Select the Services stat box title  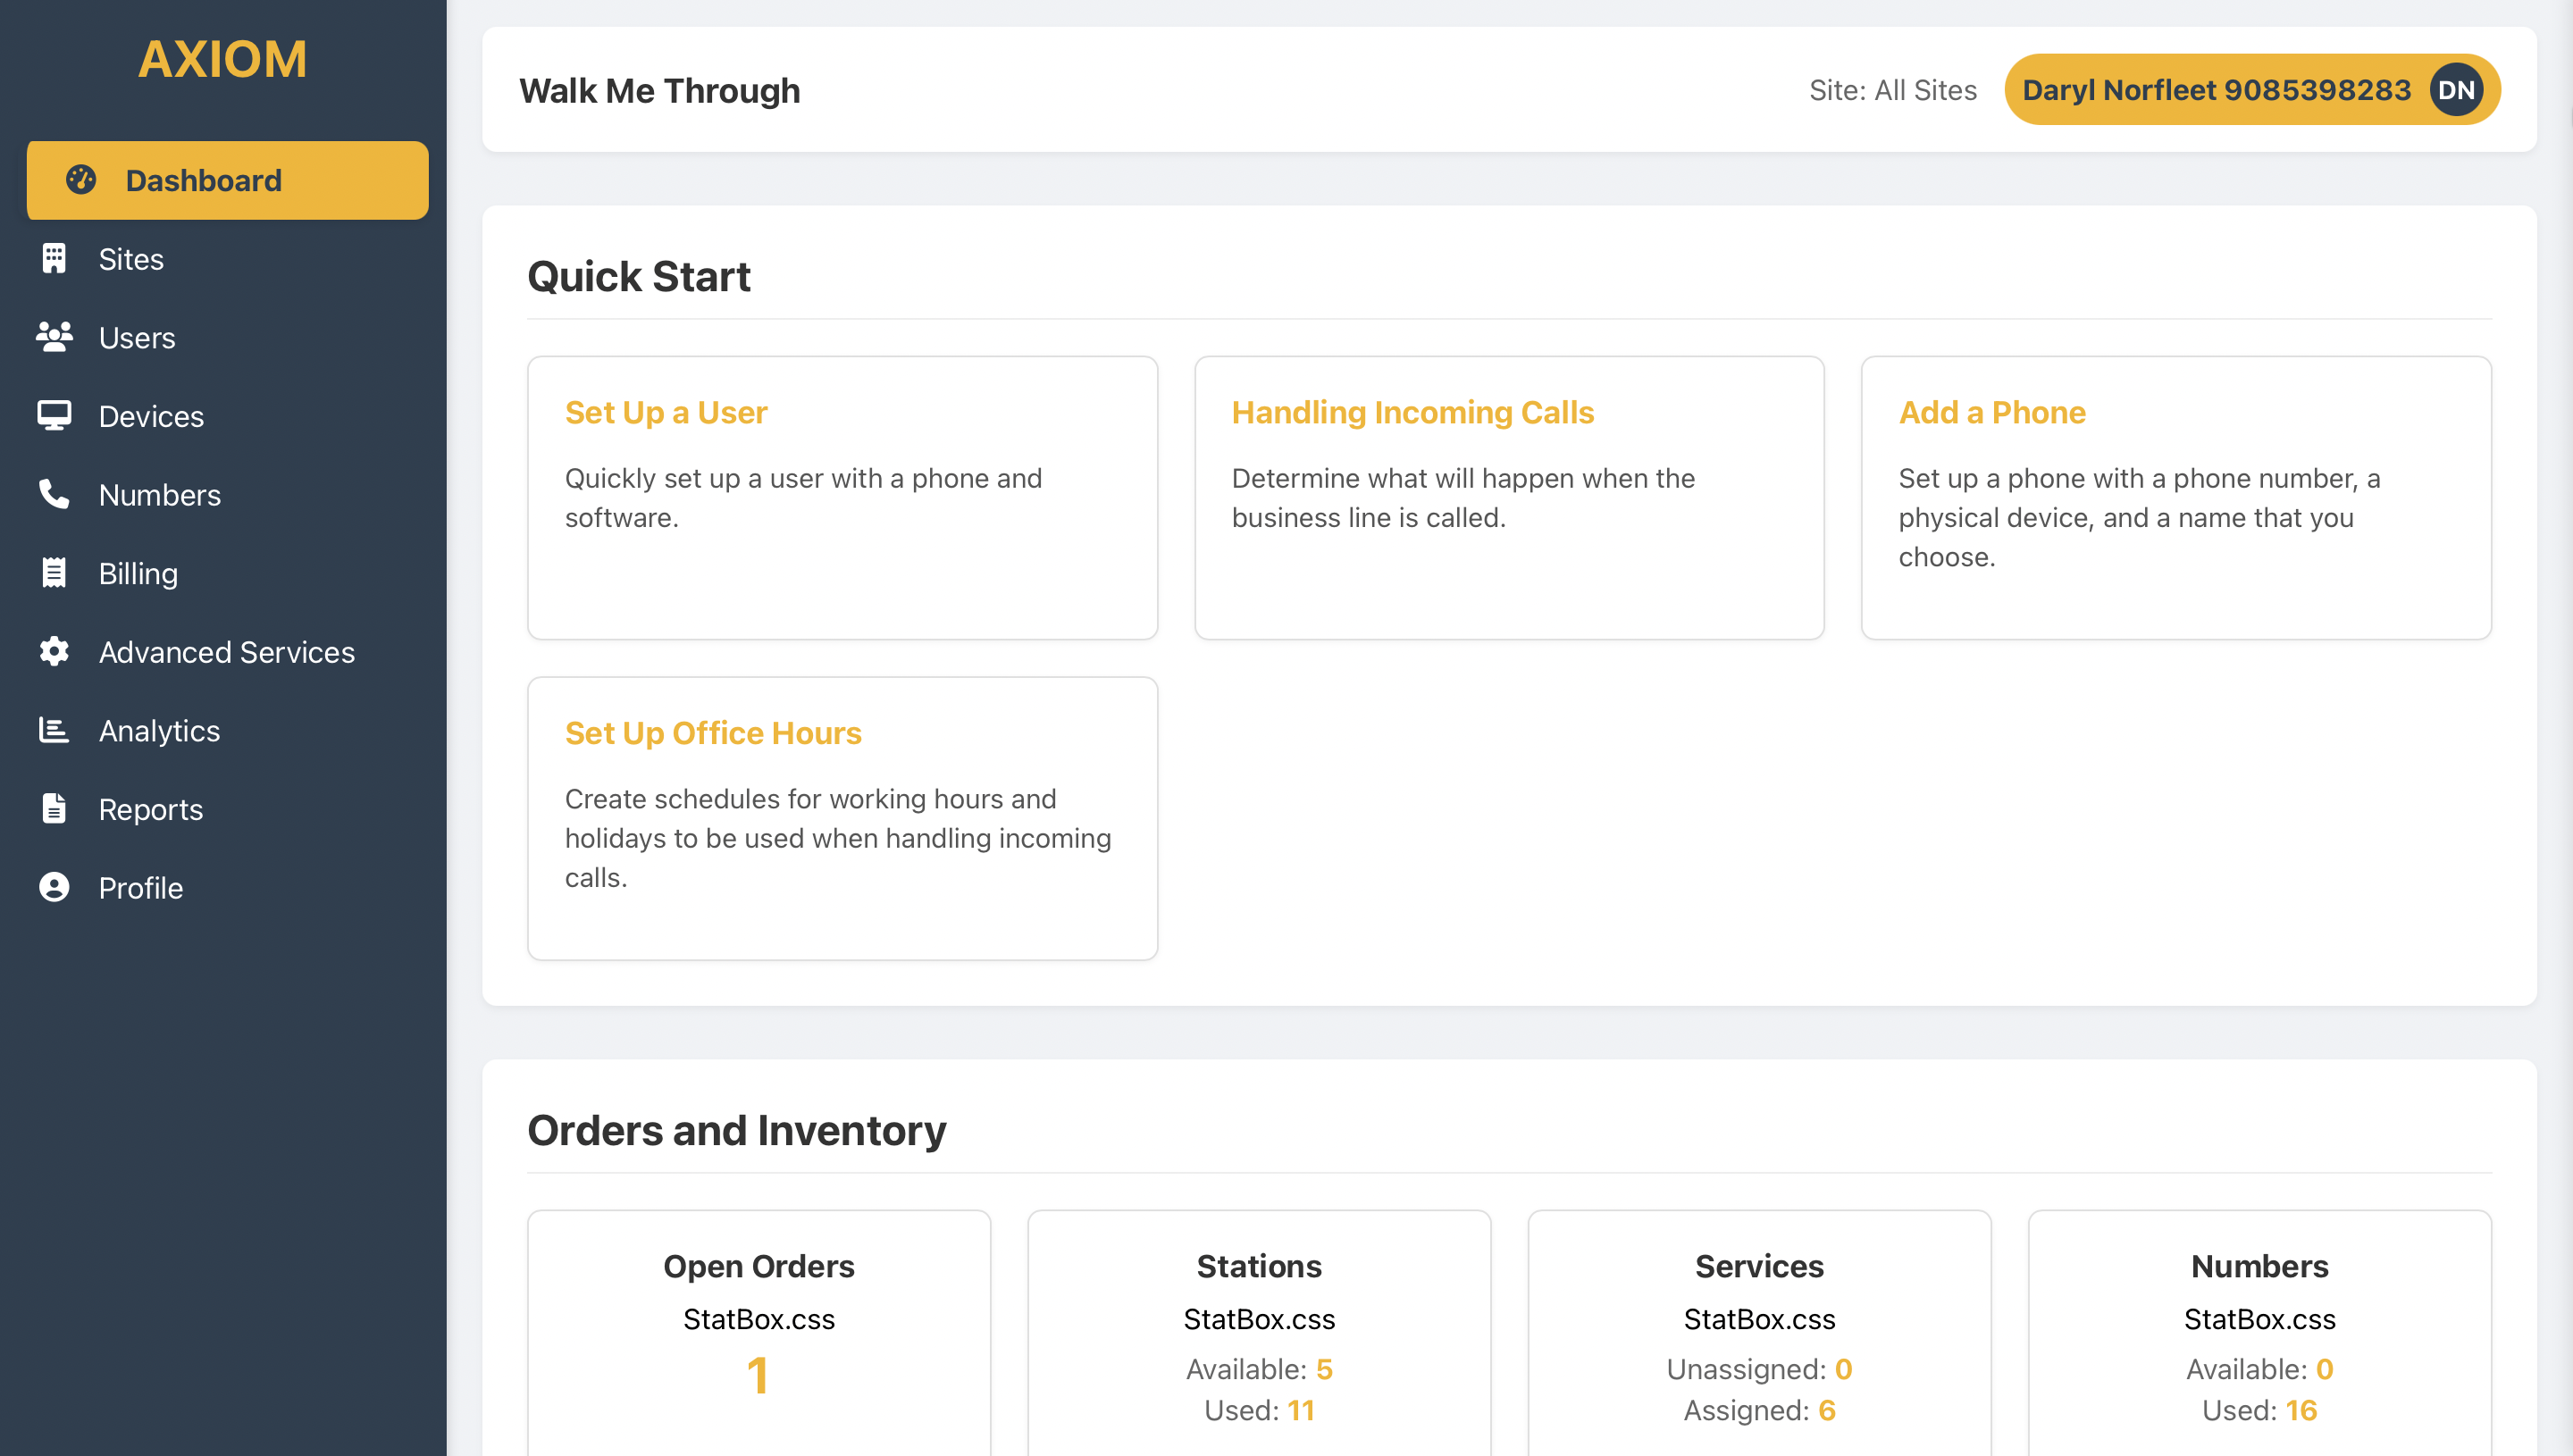[x=1759, y=1266]
